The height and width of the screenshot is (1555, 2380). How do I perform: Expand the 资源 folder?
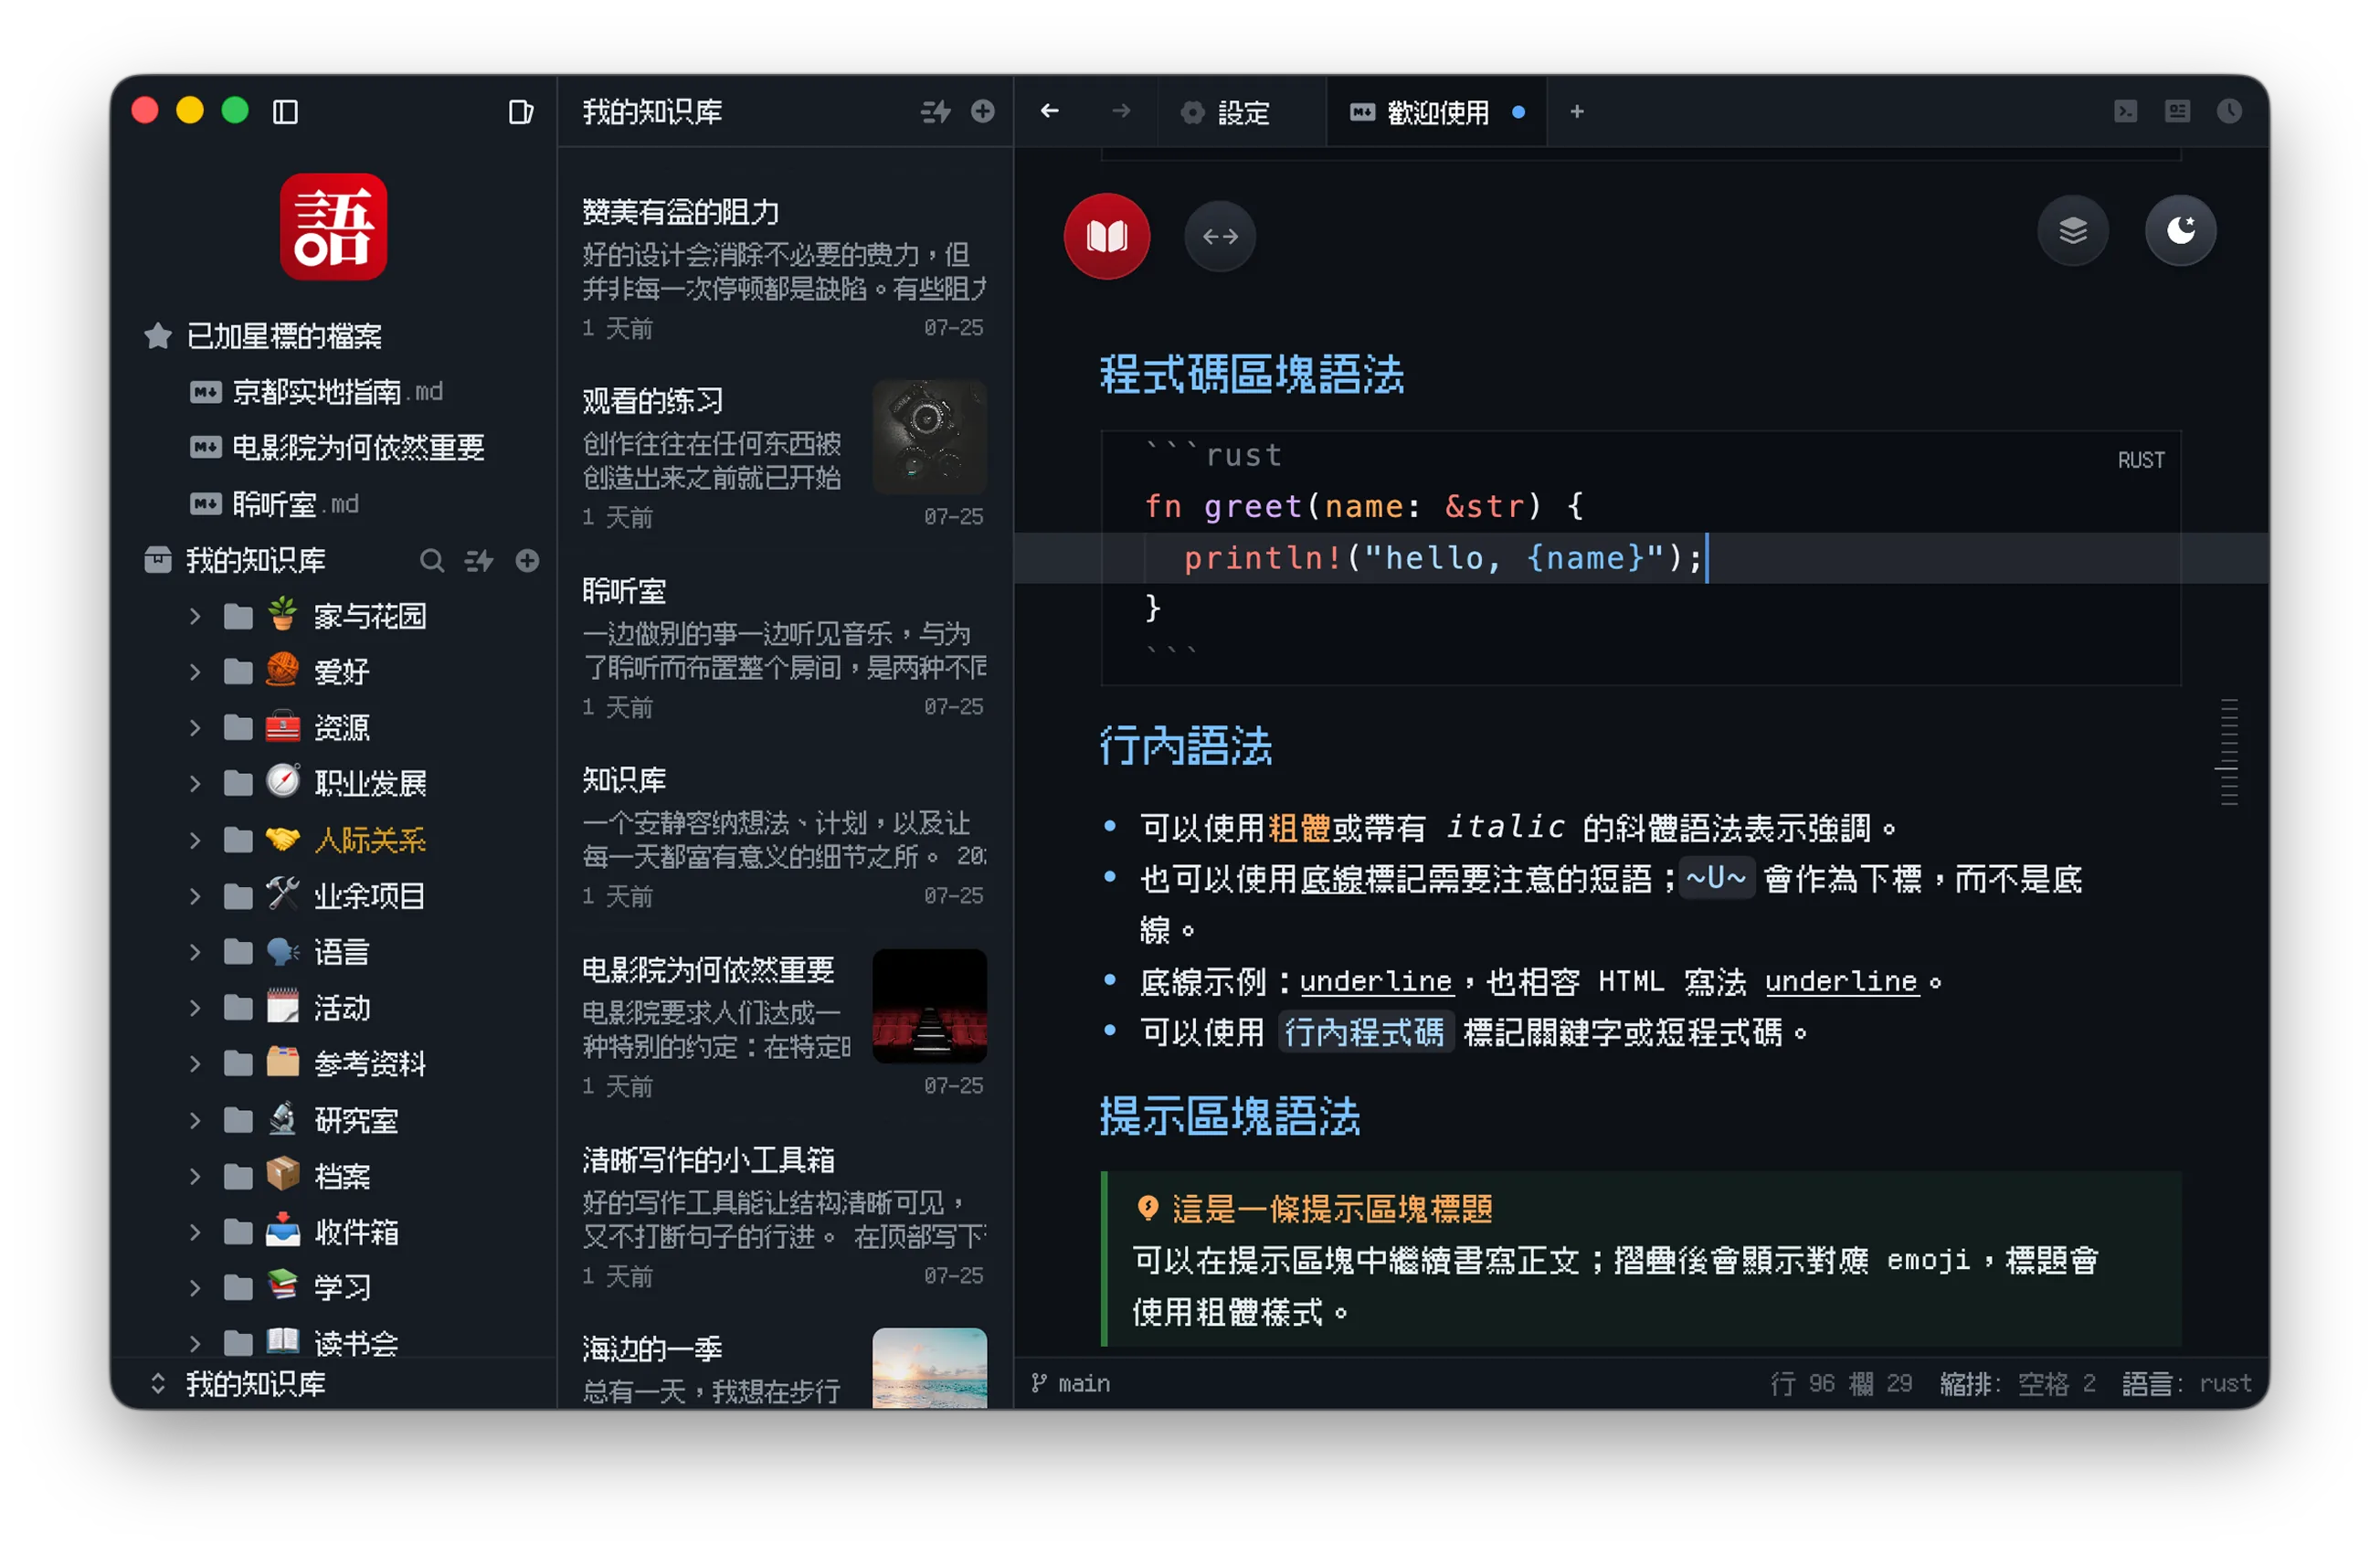pyautogui.click(x=195, y=729)
